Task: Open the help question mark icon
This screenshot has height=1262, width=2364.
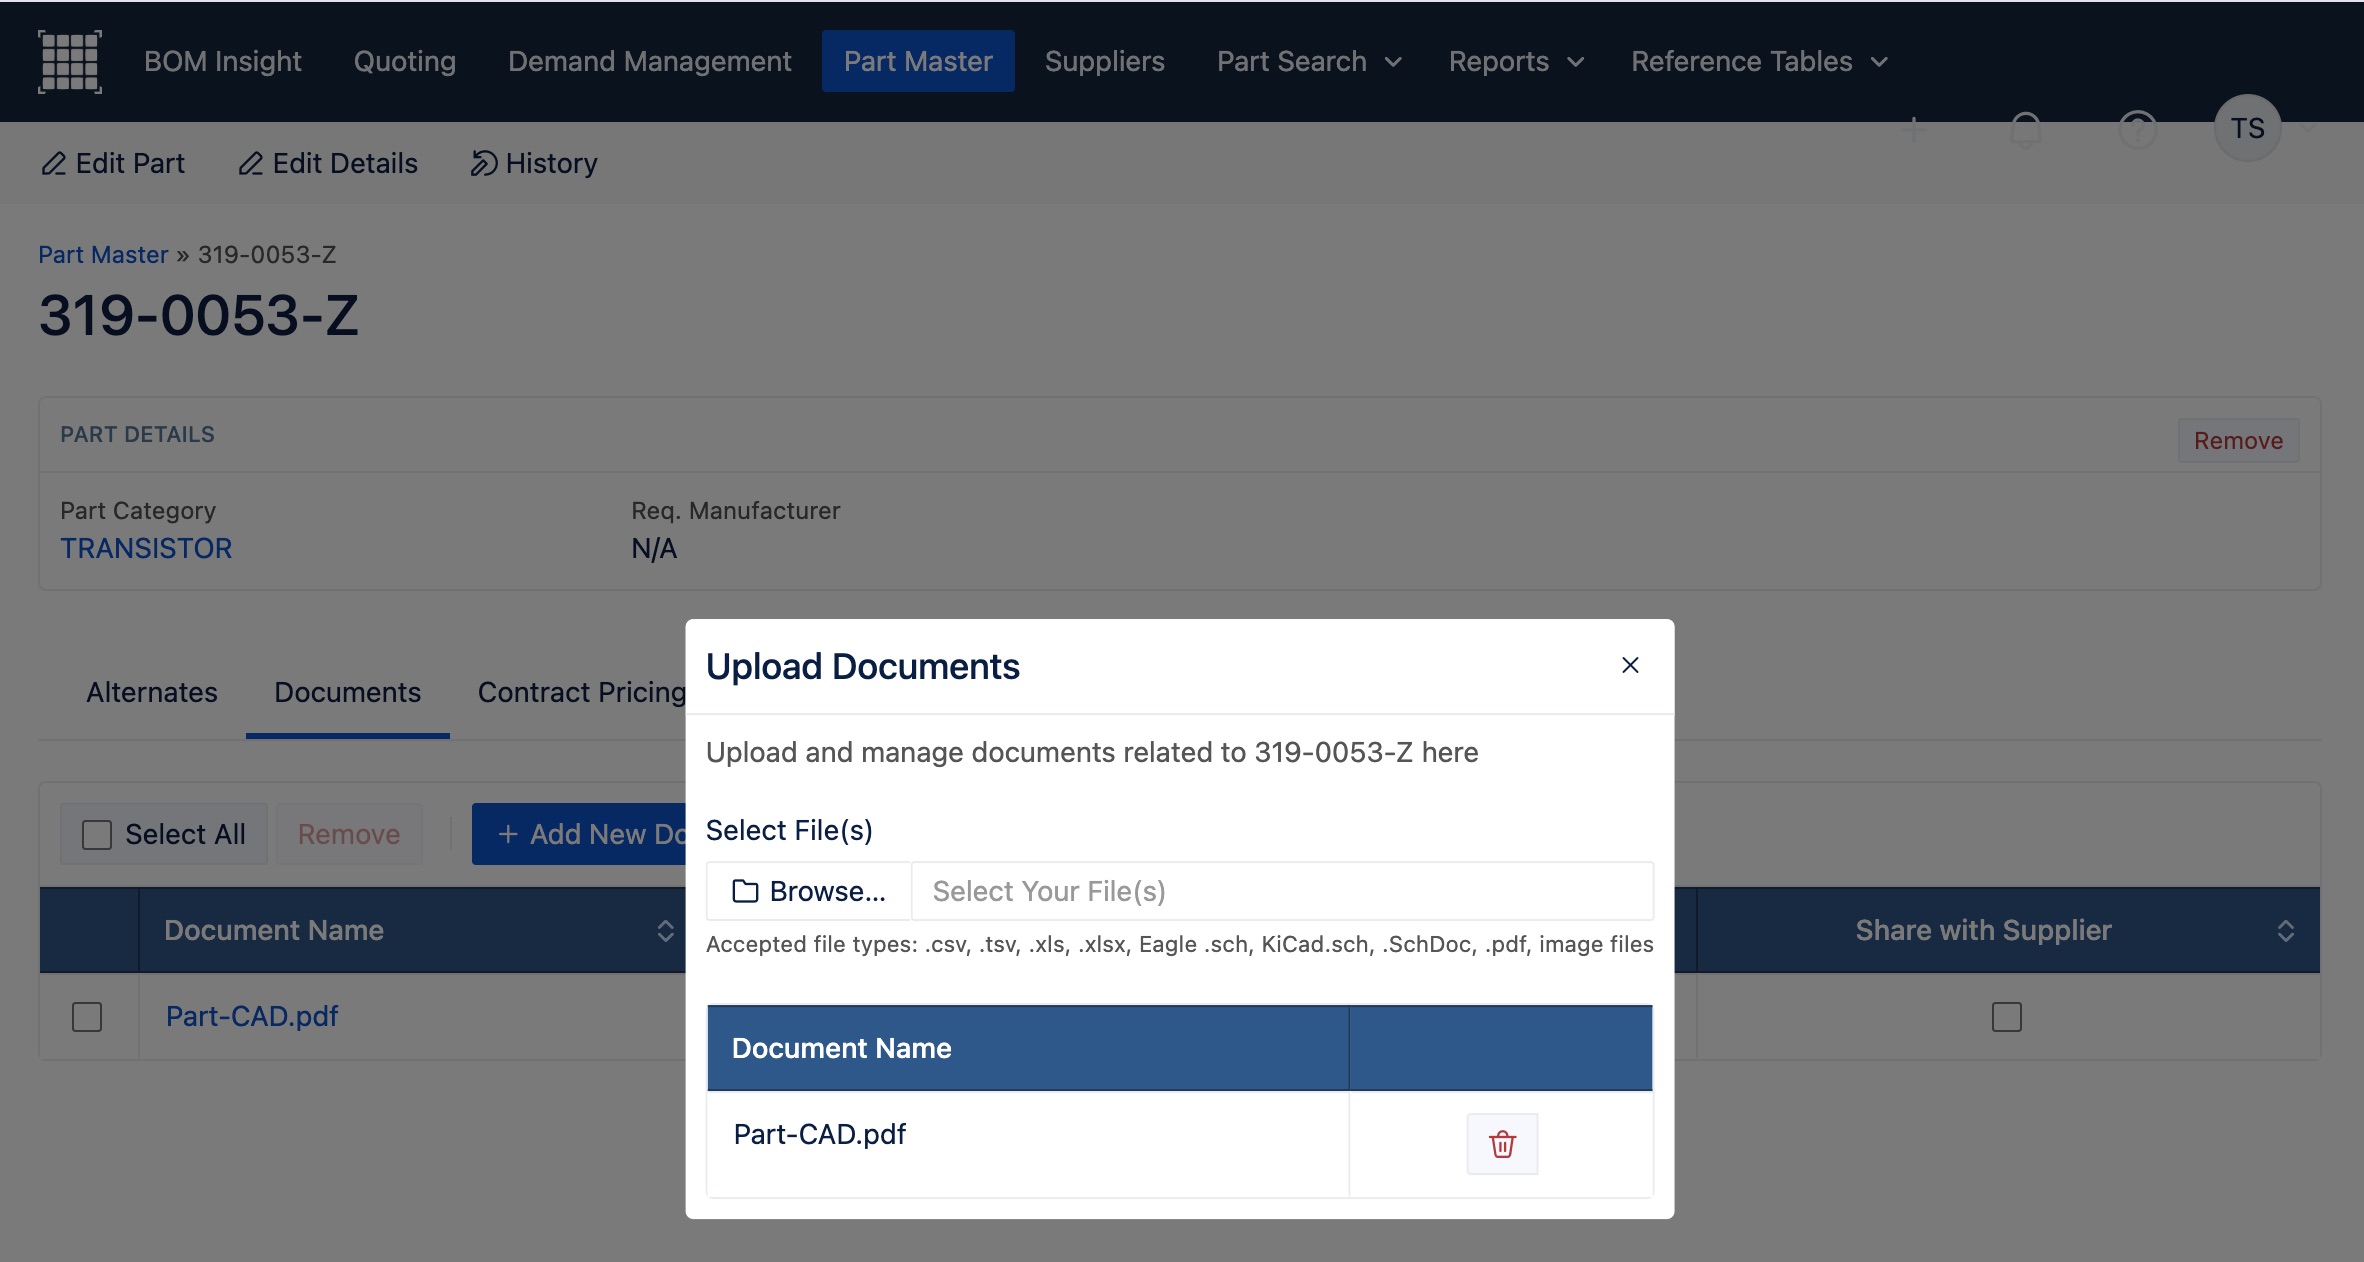Action: pyautogui.click(x=2137, y=130)
